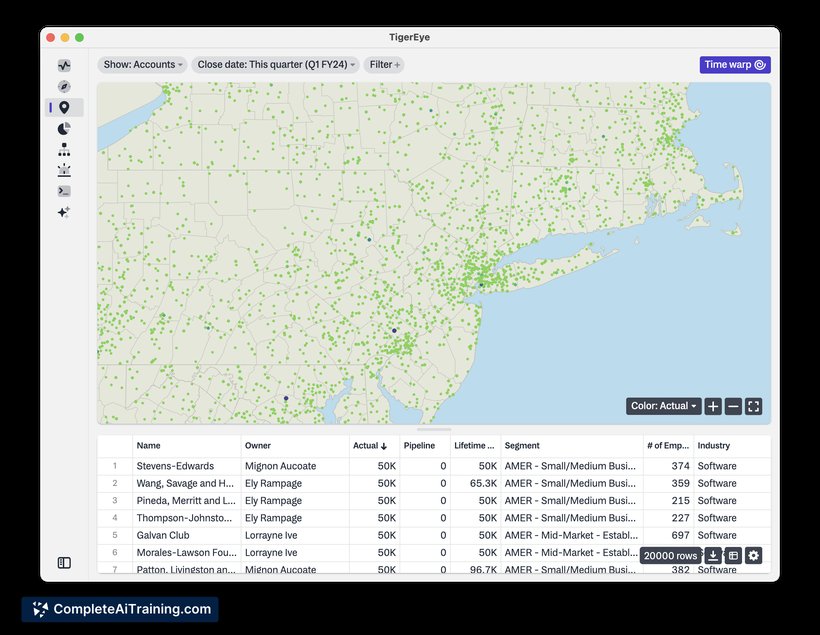Open the Show: Accounts dropdown
This screenshot has width=820, height=635.
tap(143, 65)
